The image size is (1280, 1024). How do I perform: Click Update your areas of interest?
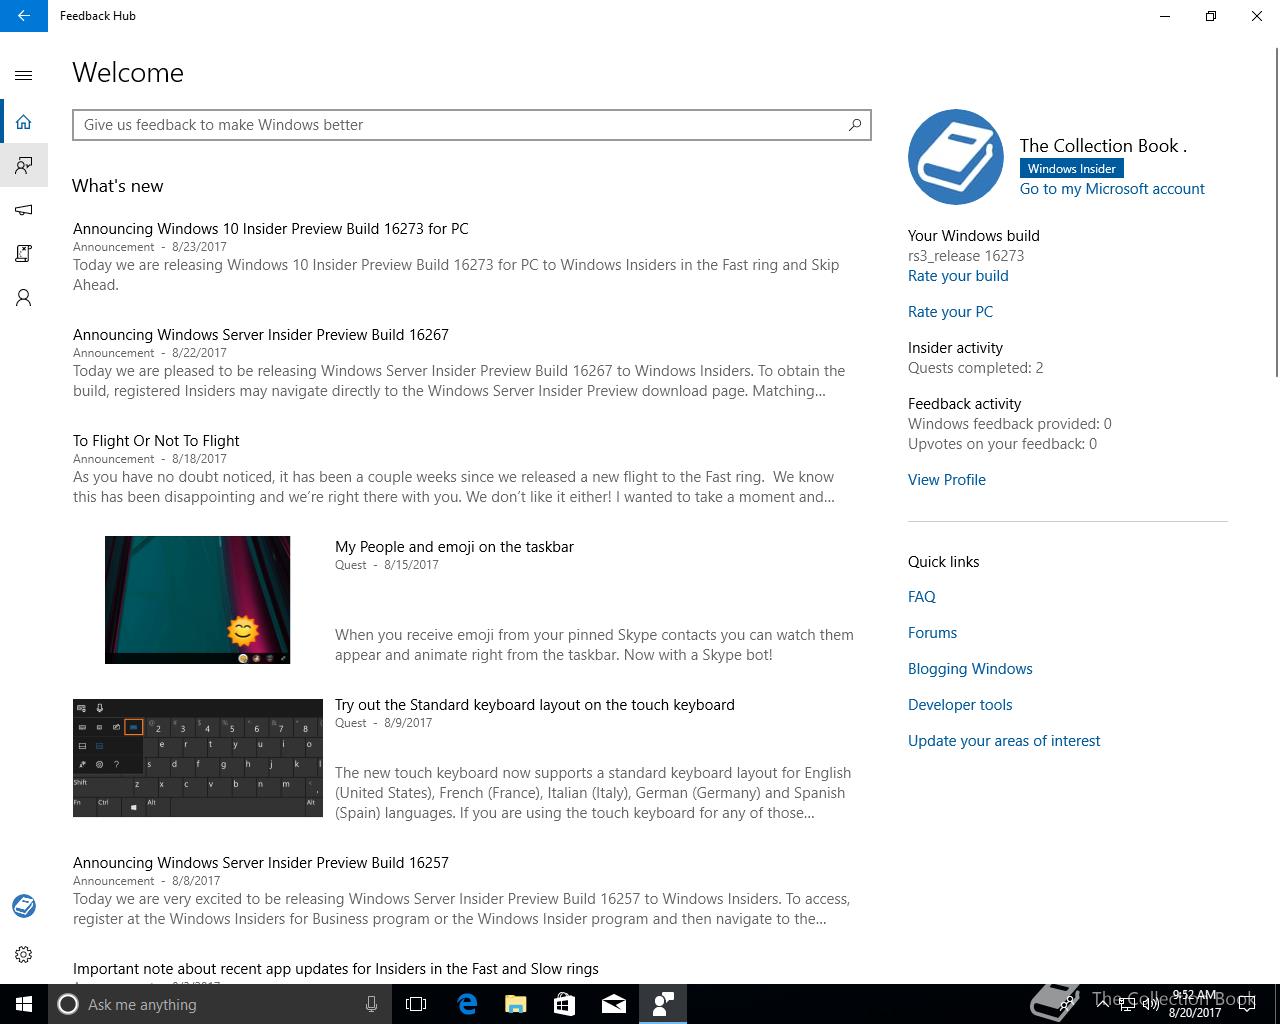click(1004, 741)
